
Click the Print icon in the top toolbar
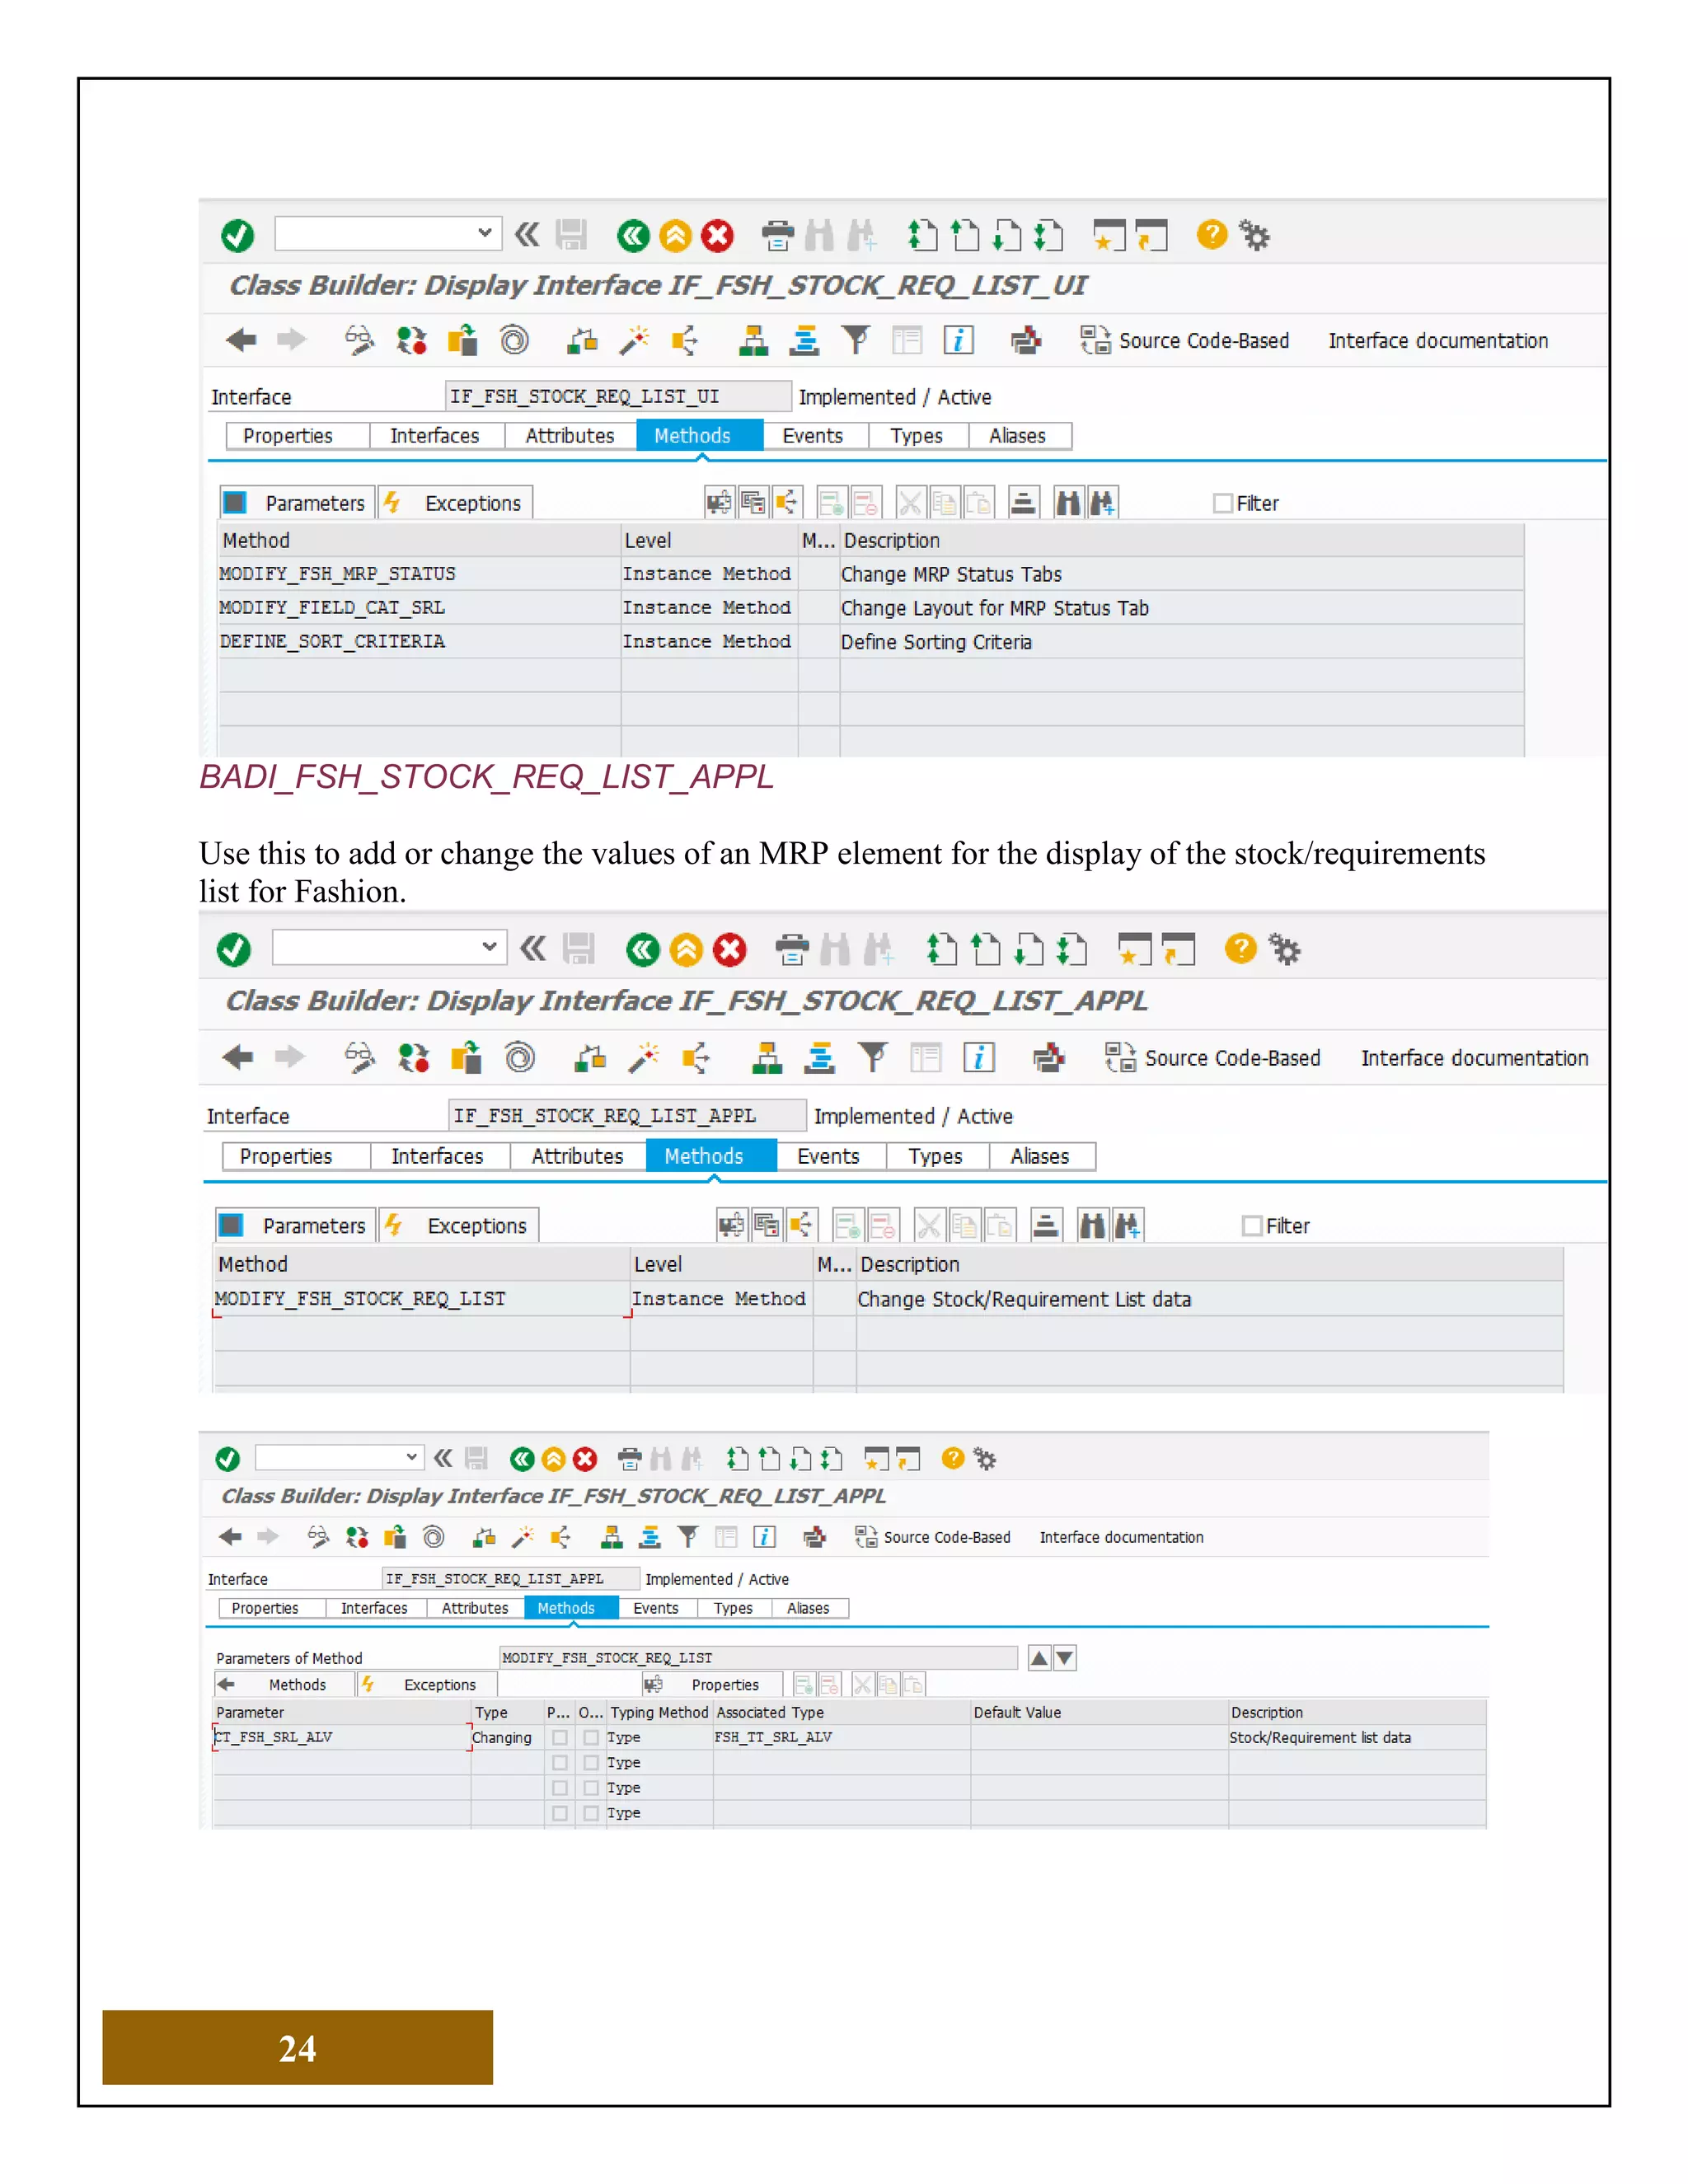[777, 236]
